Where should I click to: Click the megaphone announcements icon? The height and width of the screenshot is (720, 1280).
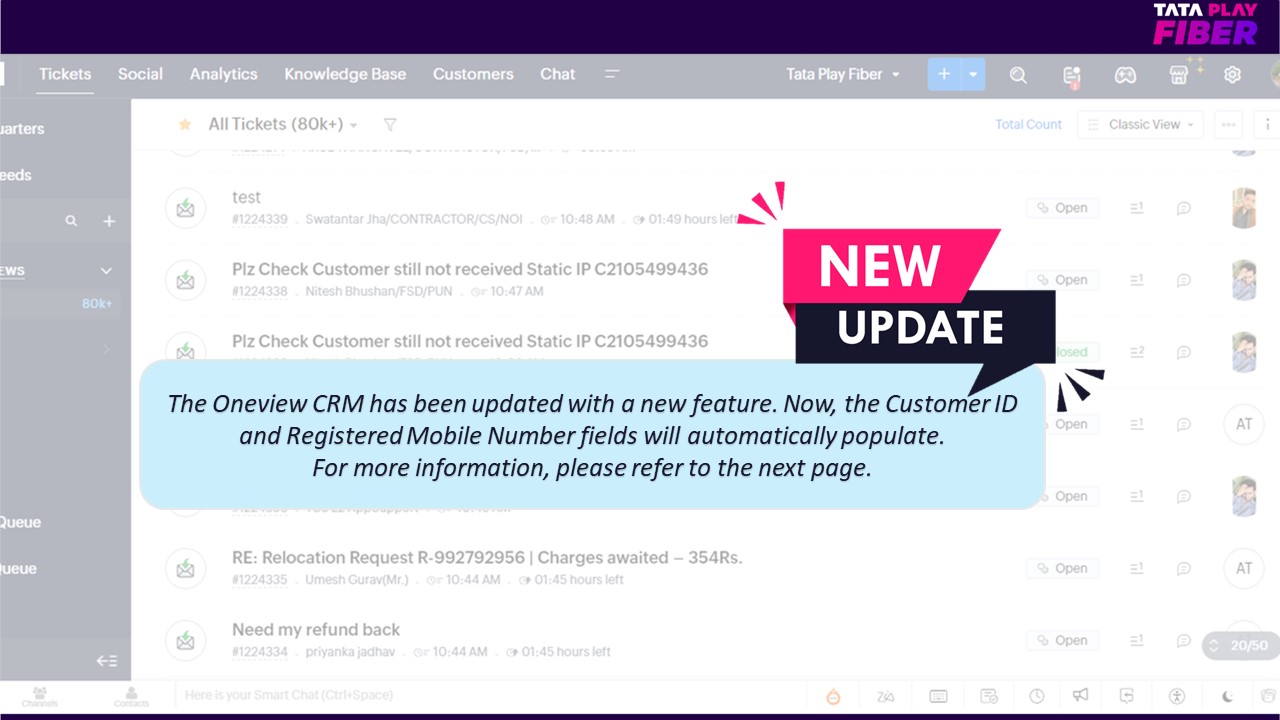tap(1080, 696)
